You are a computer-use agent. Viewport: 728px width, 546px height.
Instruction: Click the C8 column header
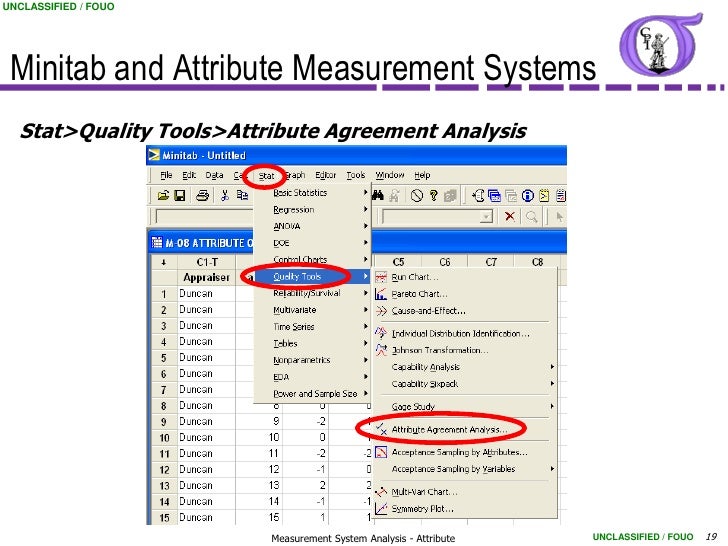click(537, 262)
